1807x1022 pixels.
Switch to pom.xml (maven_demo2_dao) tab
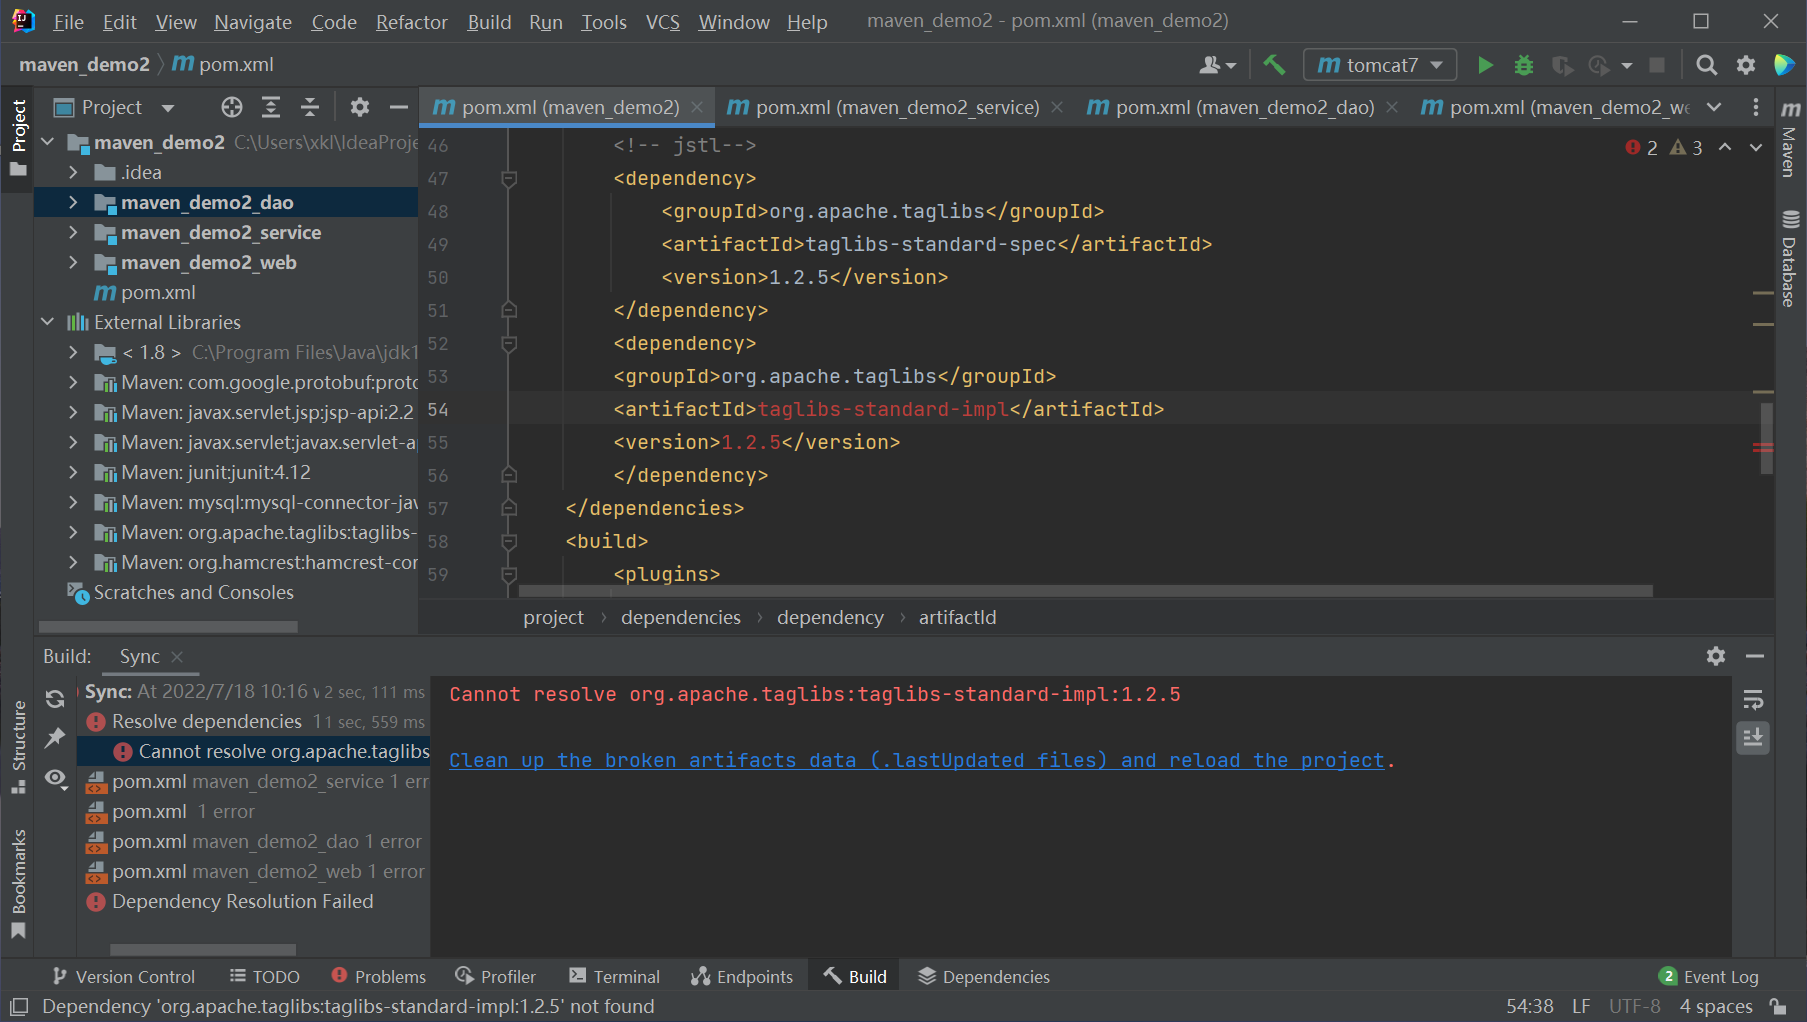click(x=1244, y=107)
